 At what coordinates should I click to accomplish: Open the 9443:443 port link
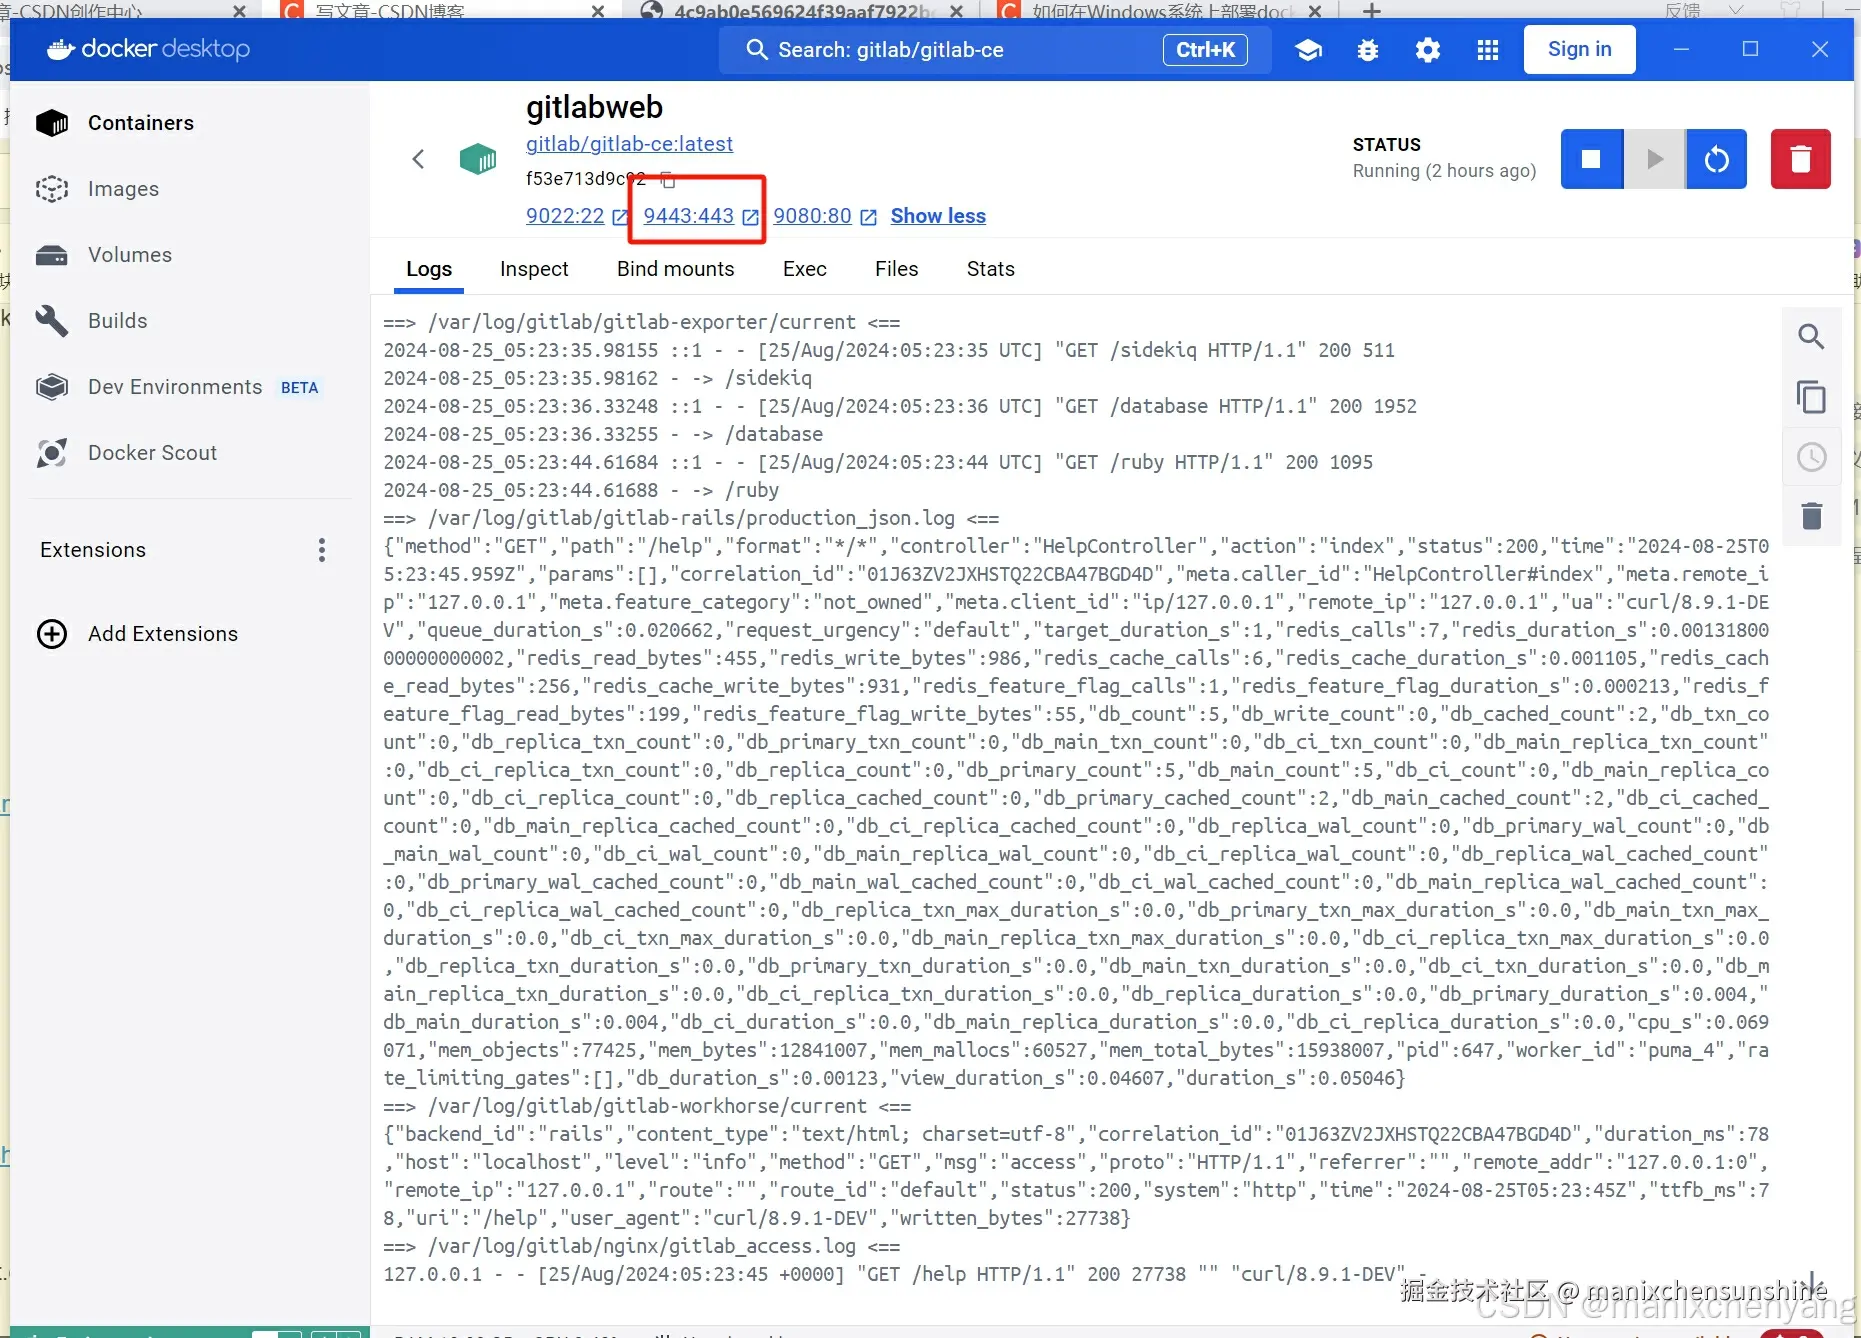(689, 216)
